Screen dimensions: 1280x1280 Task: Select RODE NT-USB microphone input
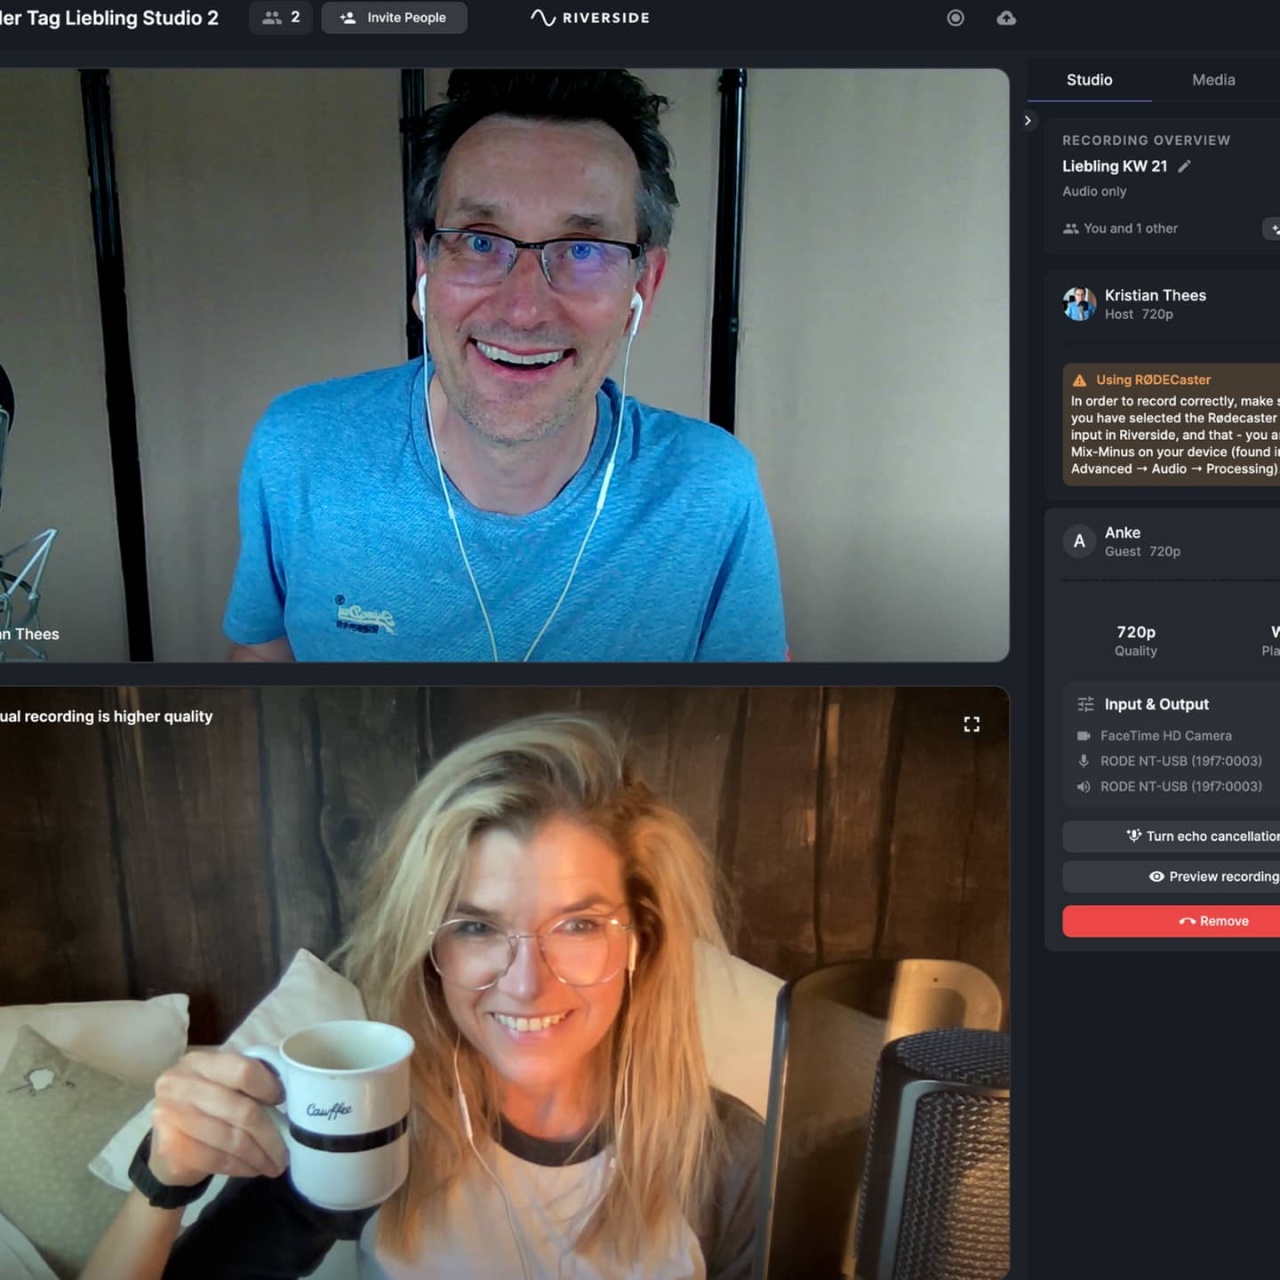1180,761
